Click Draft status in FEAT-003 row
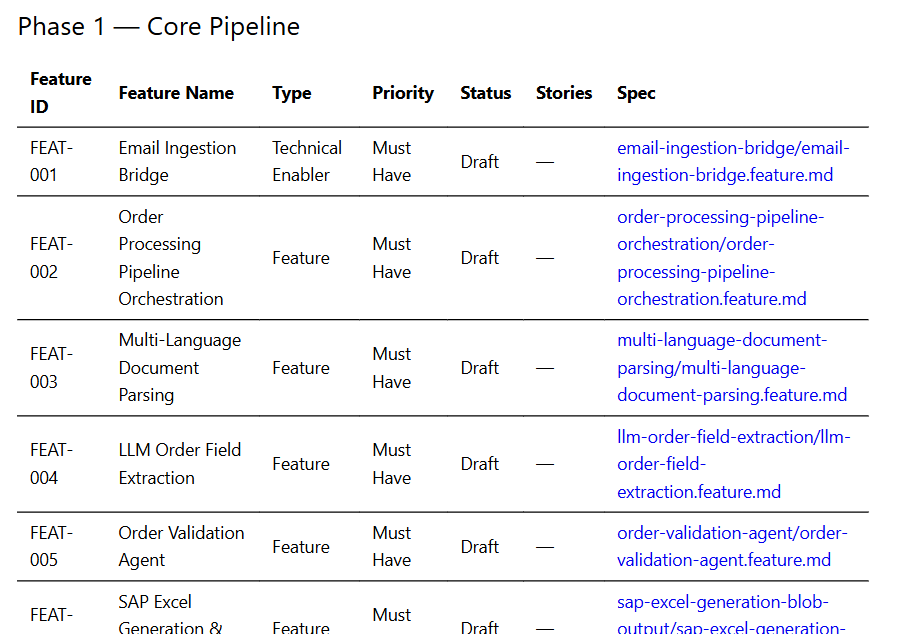The width and height of the screenshot is (915, 634). coord(480,368)
